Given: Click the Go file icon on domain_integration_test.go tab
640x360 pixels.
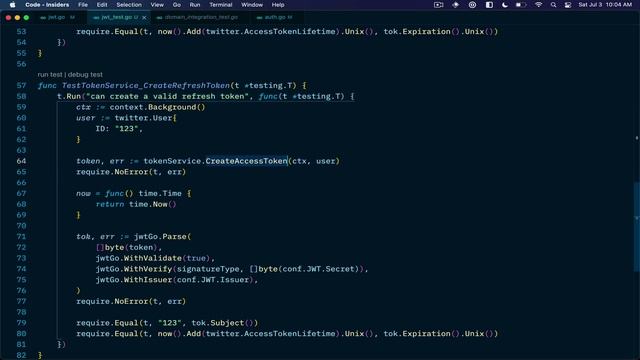Looking at the screenshot, I should 160,18.
